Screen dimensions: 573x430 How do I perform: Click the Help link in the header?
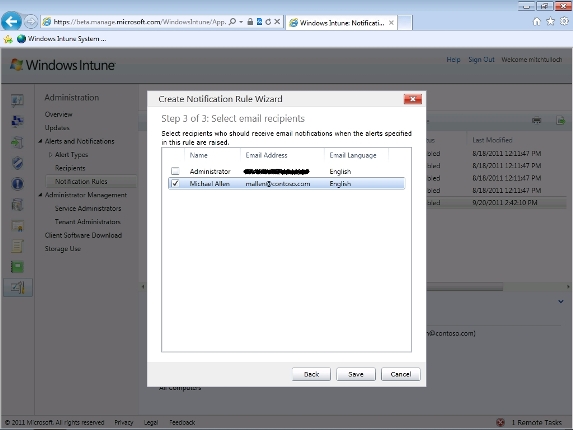pyautogui.click(x=454, y=60)
